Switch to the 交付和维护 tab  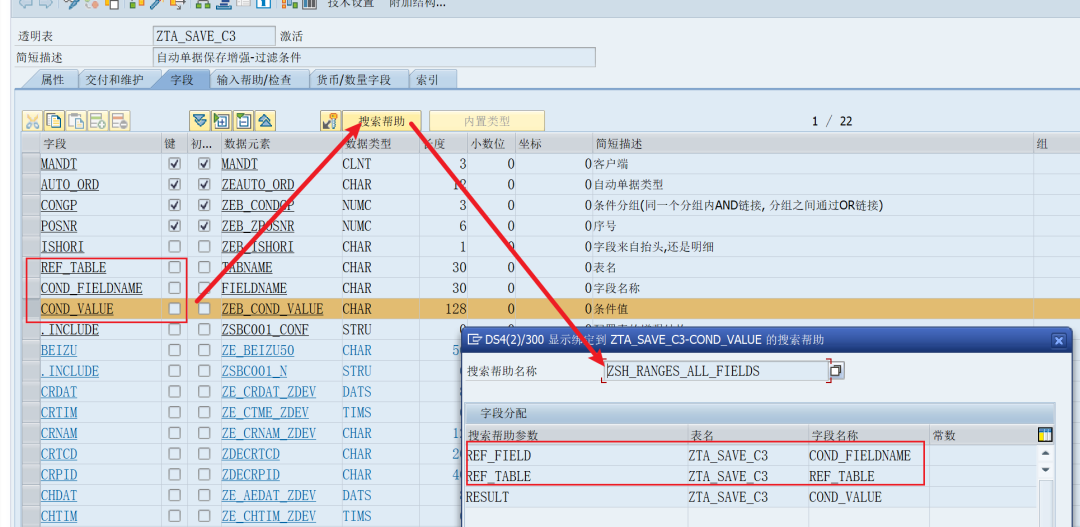[x=114, y=80]
